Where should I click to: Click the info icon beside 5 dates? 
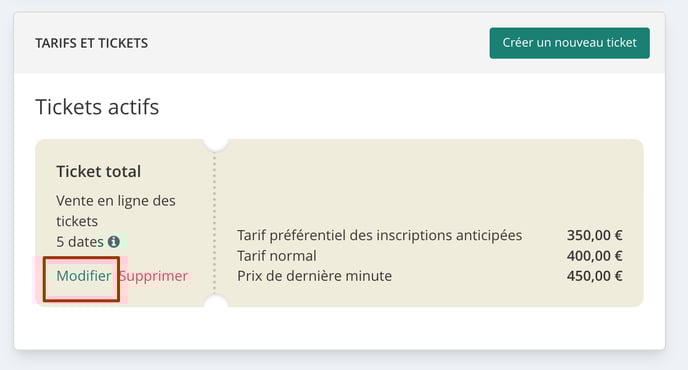[x=114, y=241]
